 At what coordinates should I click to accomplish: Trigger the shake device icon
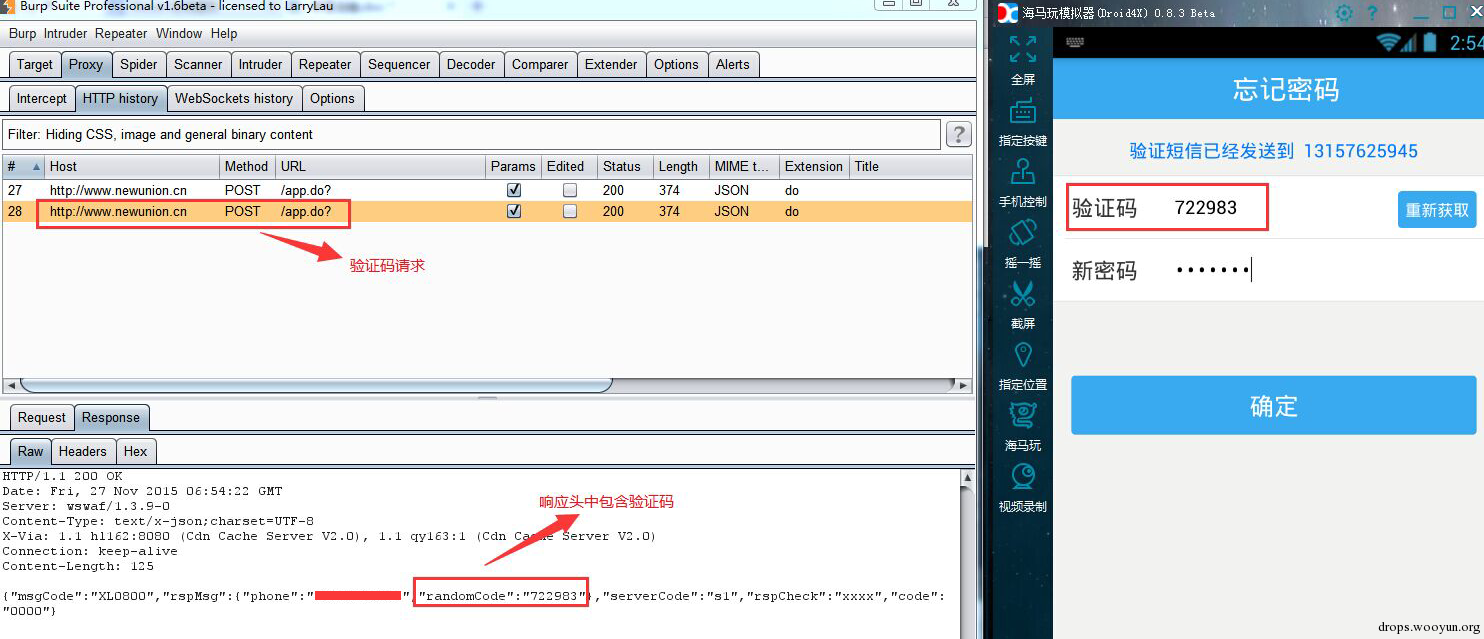[x=1022, y=232]
